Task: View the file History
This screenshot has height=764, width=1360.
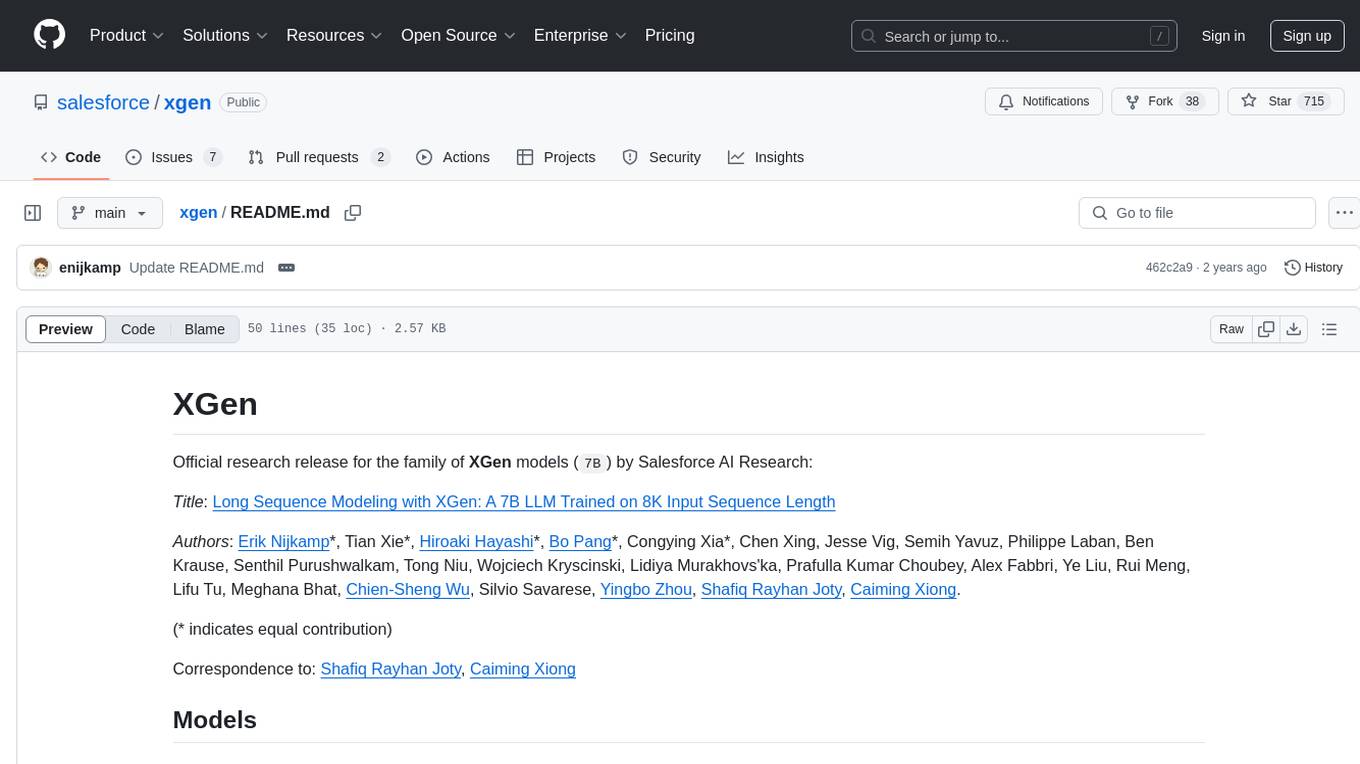Action: click(1313, 267)
